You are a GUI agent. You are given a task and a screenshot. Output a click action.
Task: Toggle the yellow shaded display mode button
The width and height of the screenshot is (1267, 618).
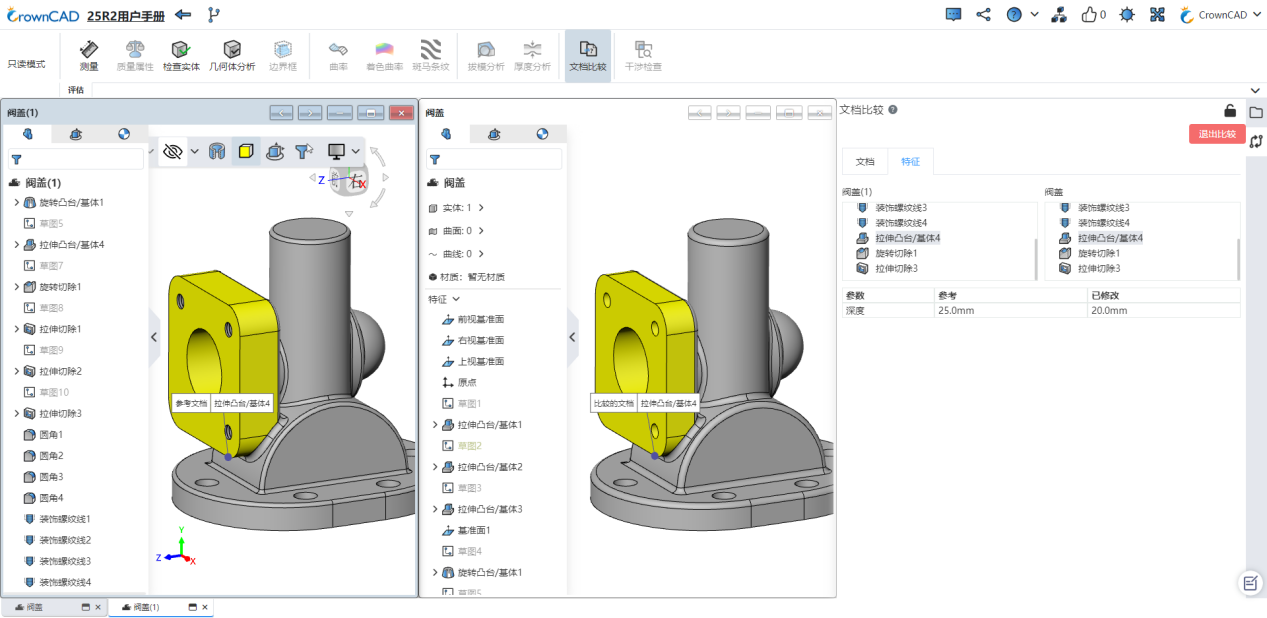(x=246, y=152)
